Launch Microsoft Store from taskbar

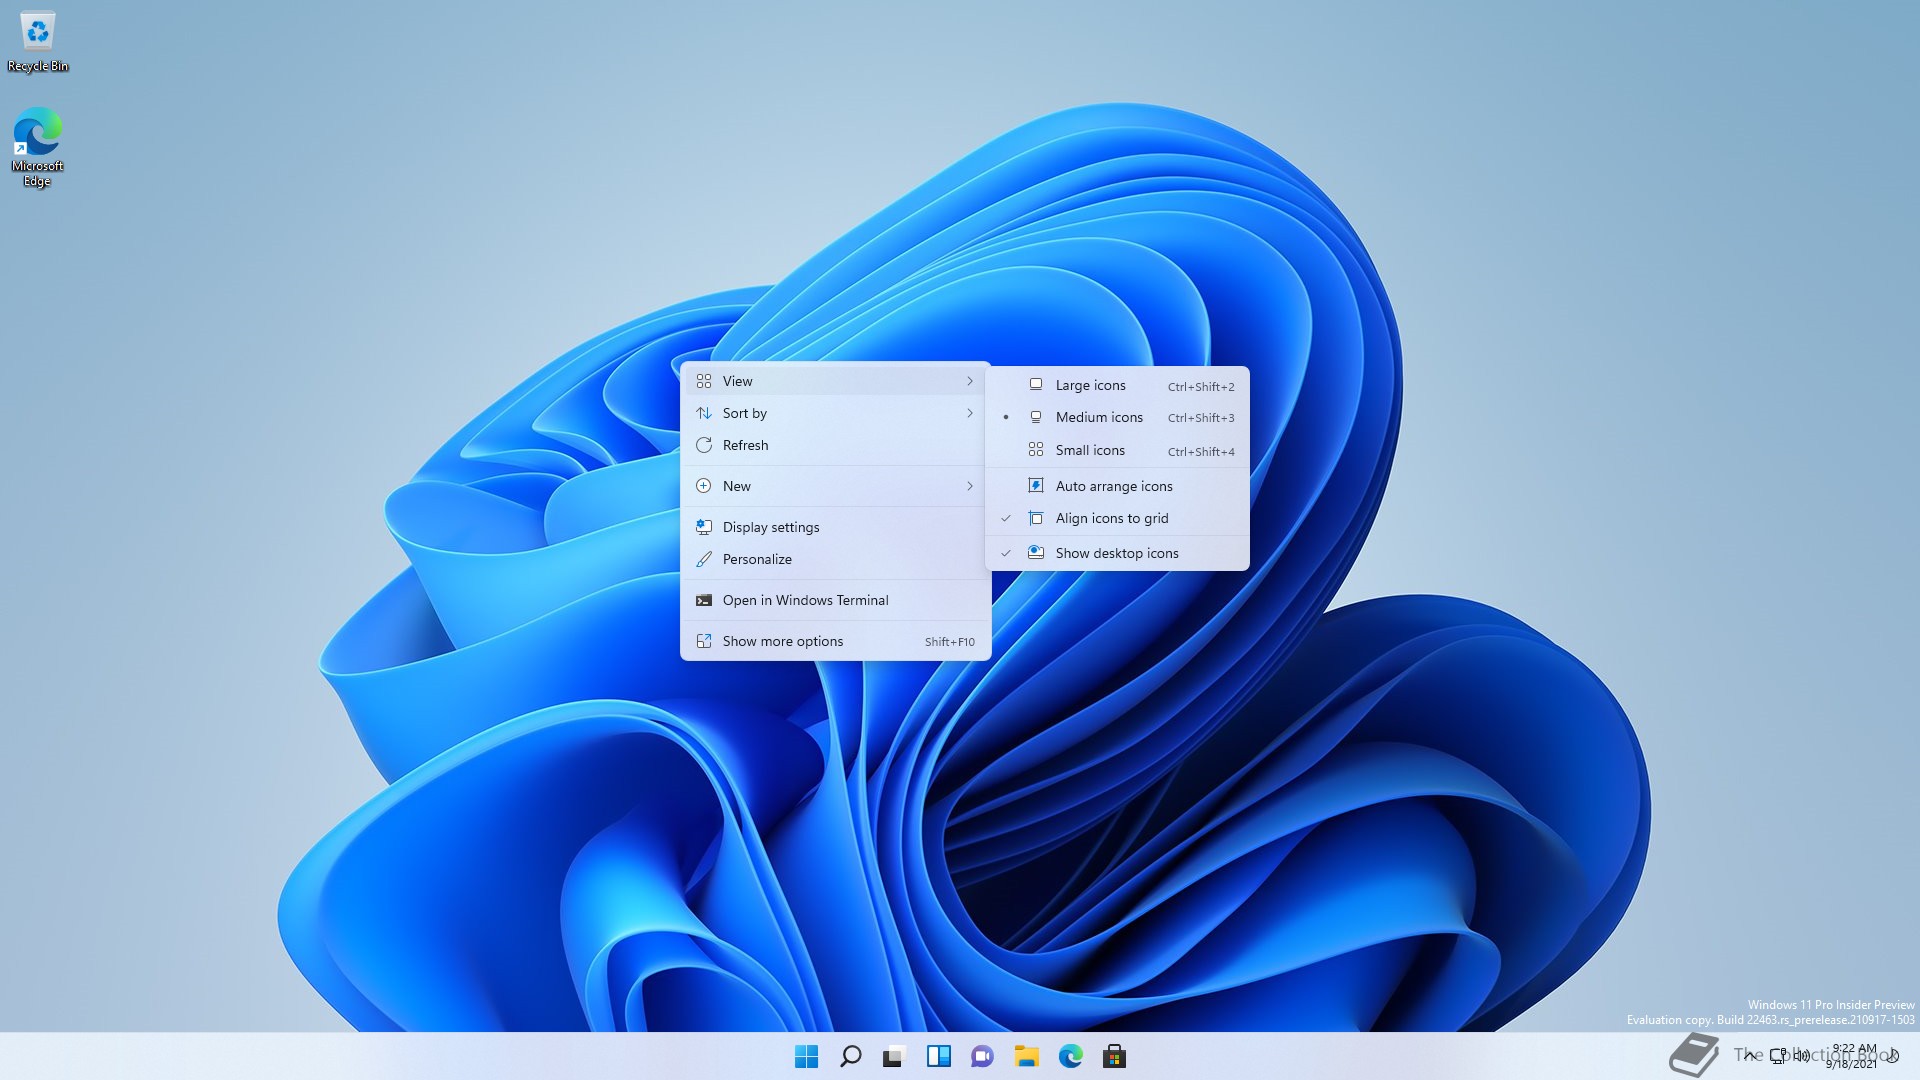coord(1114,1056)
